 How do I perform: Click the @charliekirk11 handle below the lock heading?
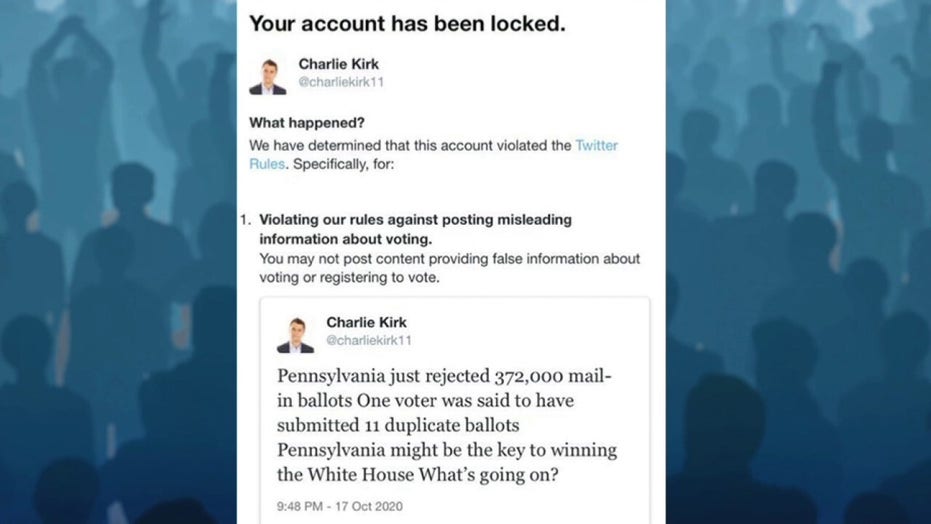click(x=341, y=82)
